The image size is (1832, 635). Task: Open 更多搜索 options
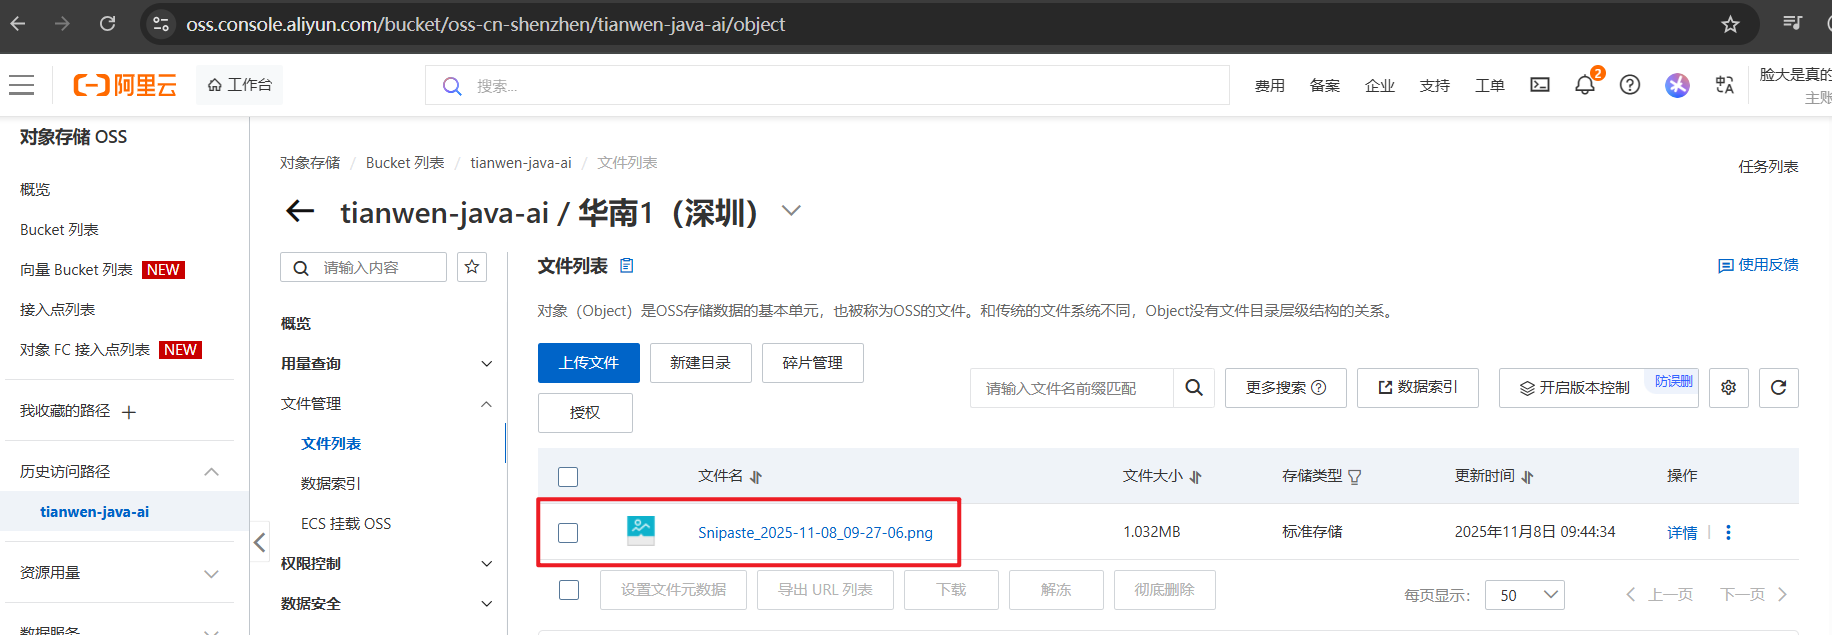pyautogui.click(x=1286, y=388)
